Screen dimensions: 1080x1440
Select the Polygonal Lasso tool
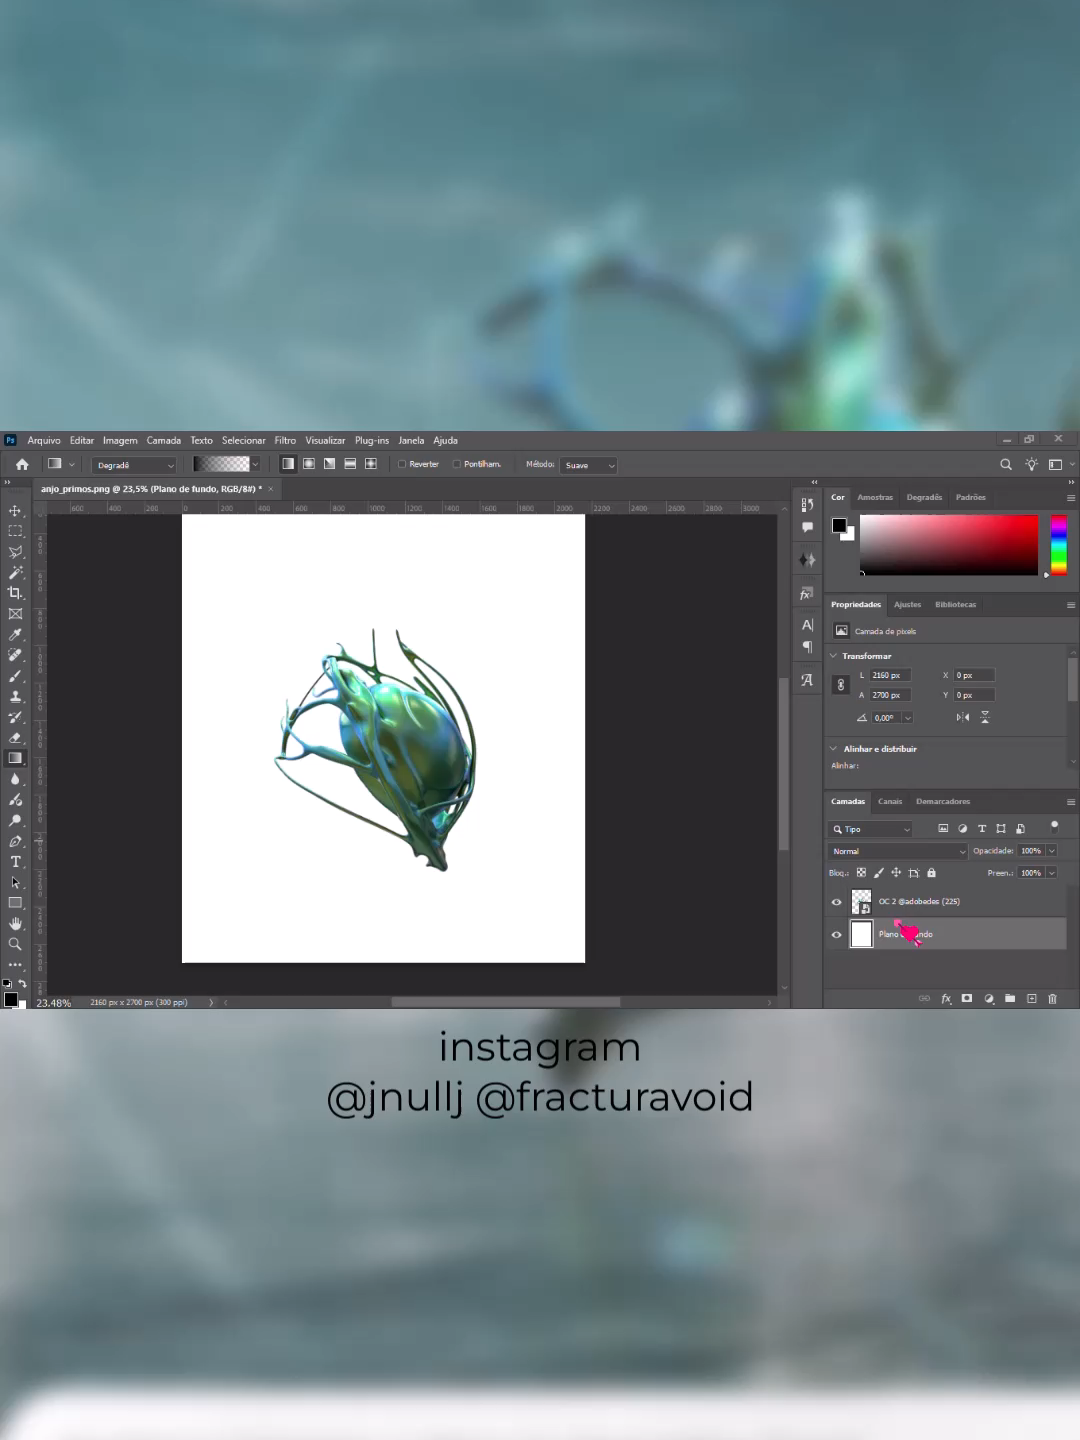point(15,552)
